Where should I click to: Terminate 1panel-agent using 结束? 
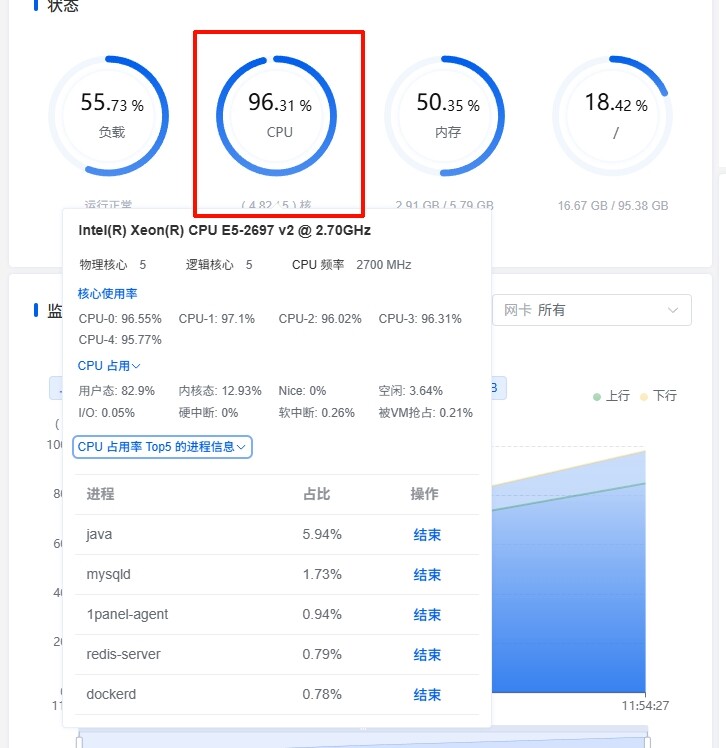(427, 615)
